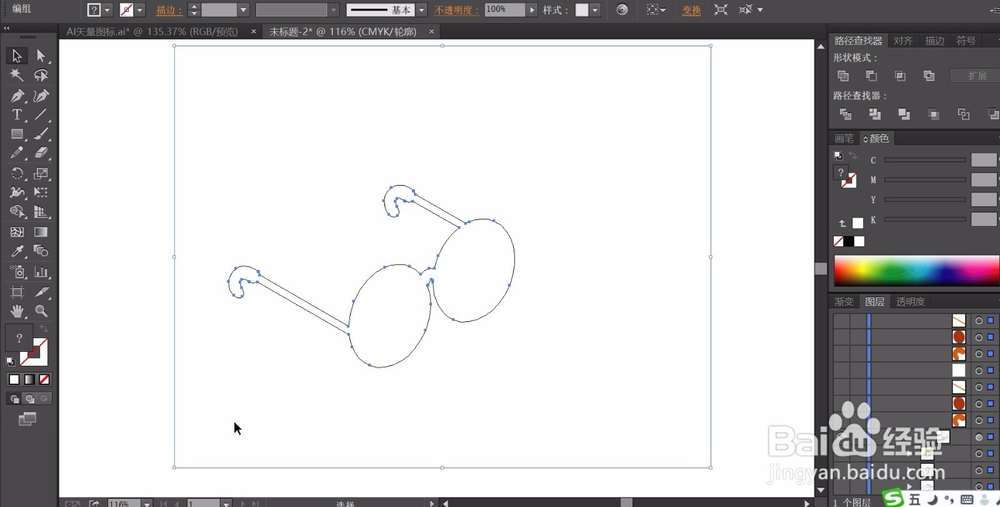Viewport: 1000px width, 507px height.
Task: Click the Outline pathfinder icon
Action: tap(963, 114)
